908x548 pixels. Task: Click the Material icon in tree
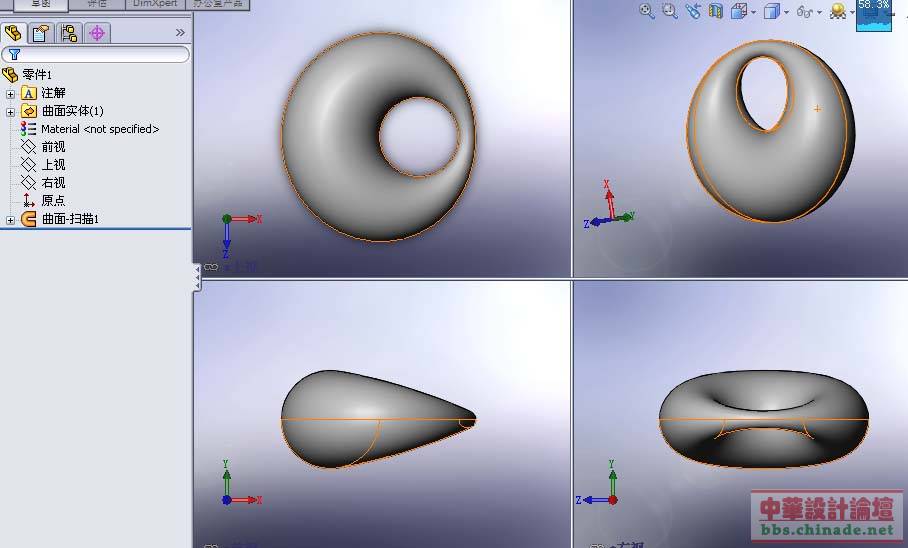pyautogui.click(x=28, y=129)
